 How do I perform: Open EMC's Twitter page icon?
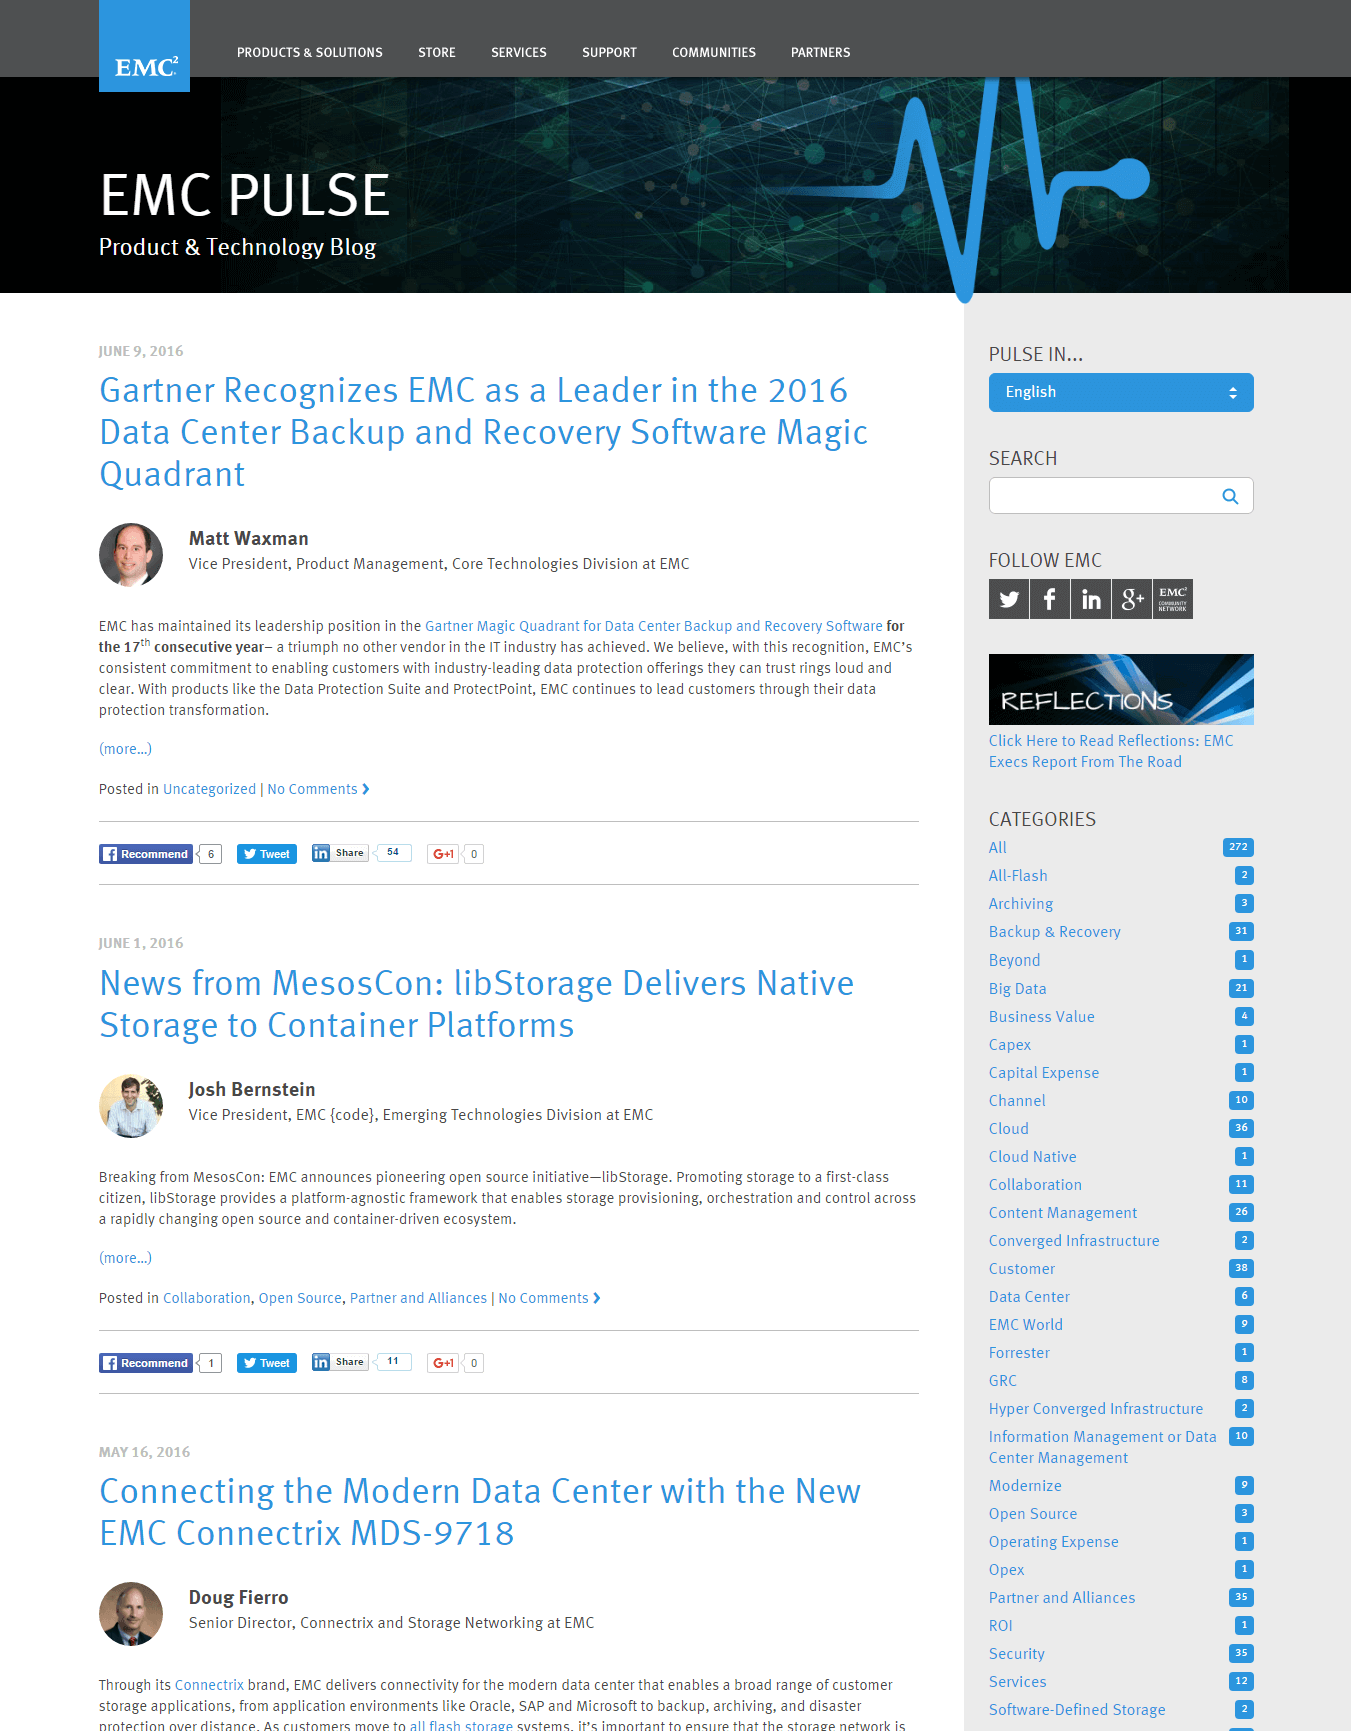click(1009, 599)
